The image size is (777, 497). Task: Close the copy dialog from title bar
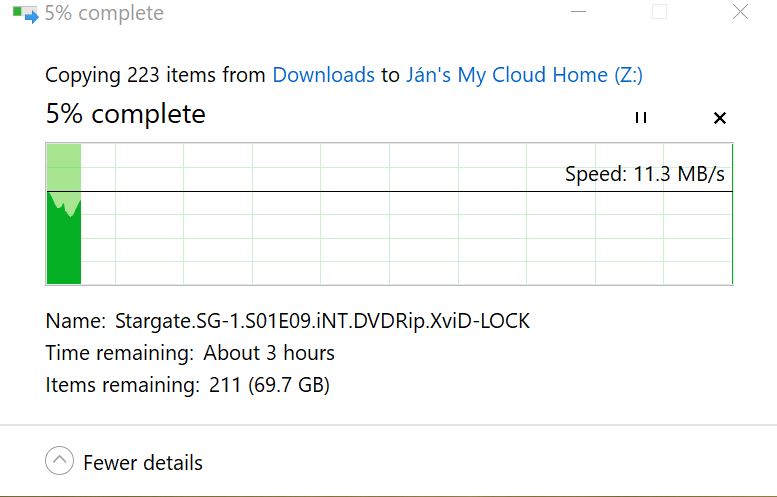740,11
